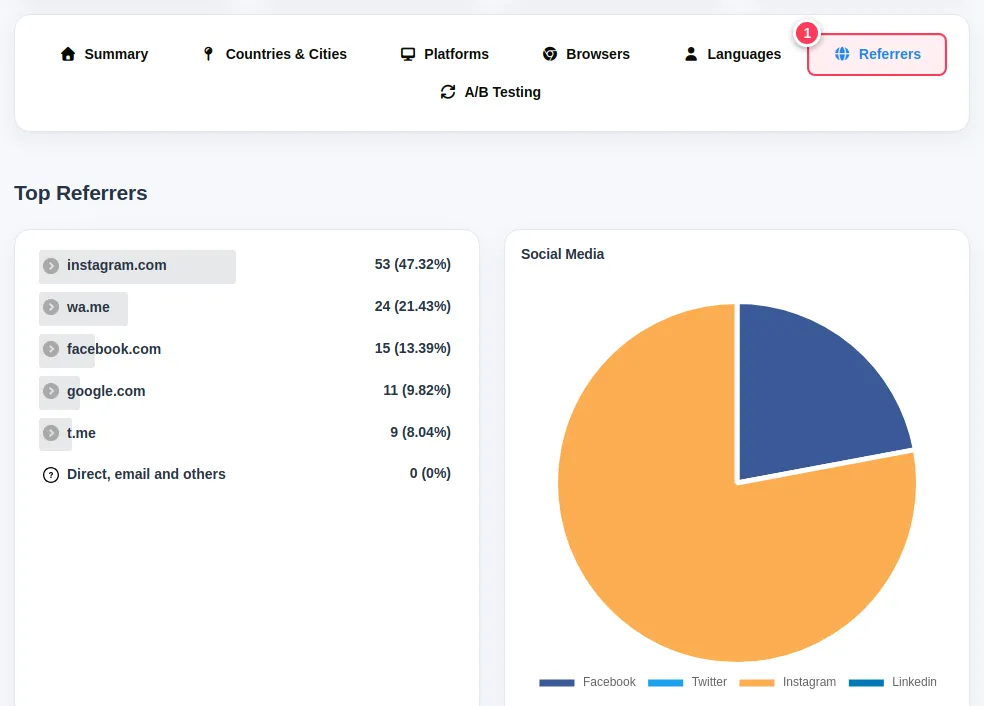Click the facebook.com referrer name
Screen dimensions: 984x706
[114, 350]
